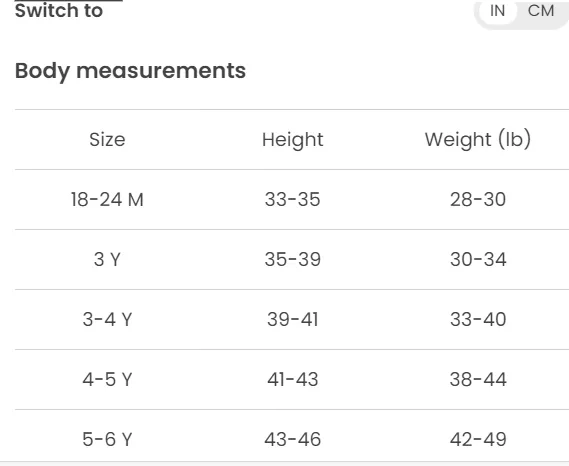This screenshot has height=466, width=569.
Task: Click weight value 33-40
Action: point(478,319)
